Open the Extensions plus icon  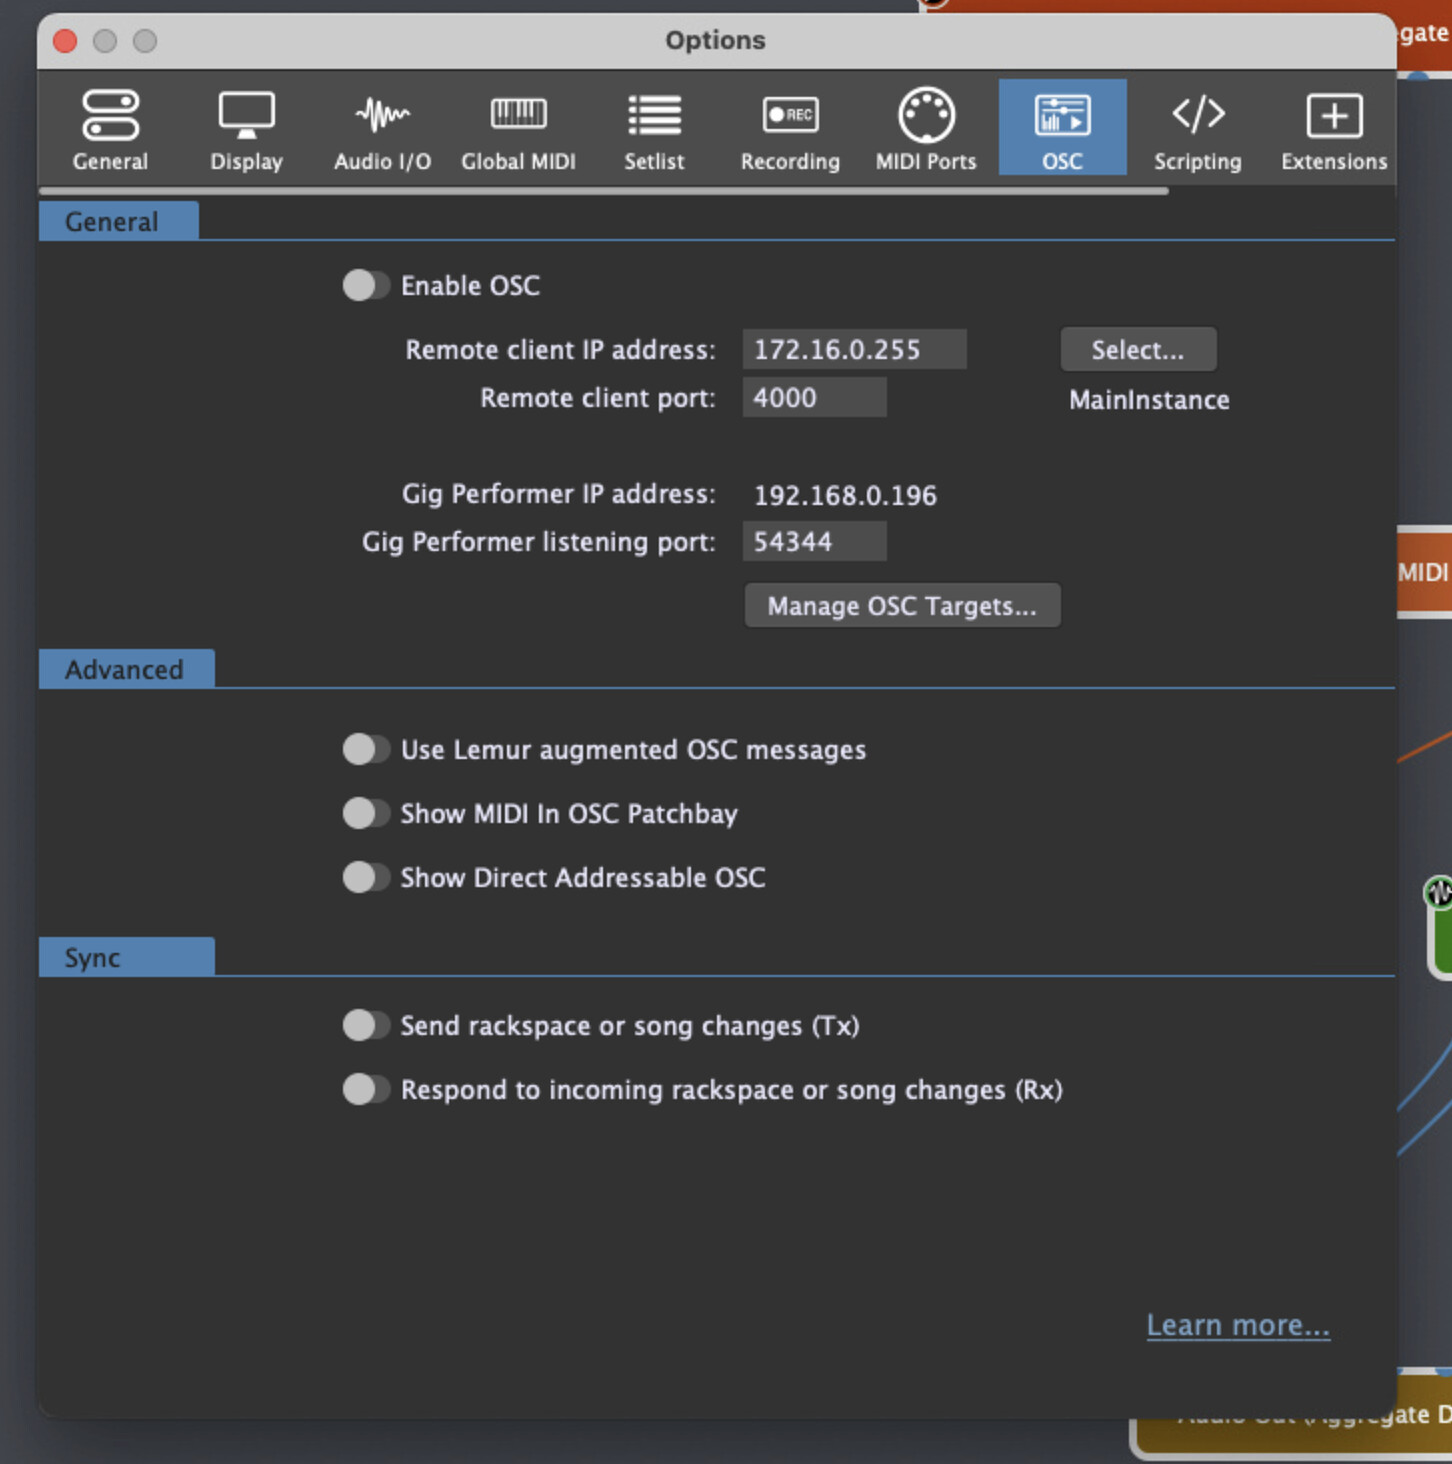(x=1334, y=117)
